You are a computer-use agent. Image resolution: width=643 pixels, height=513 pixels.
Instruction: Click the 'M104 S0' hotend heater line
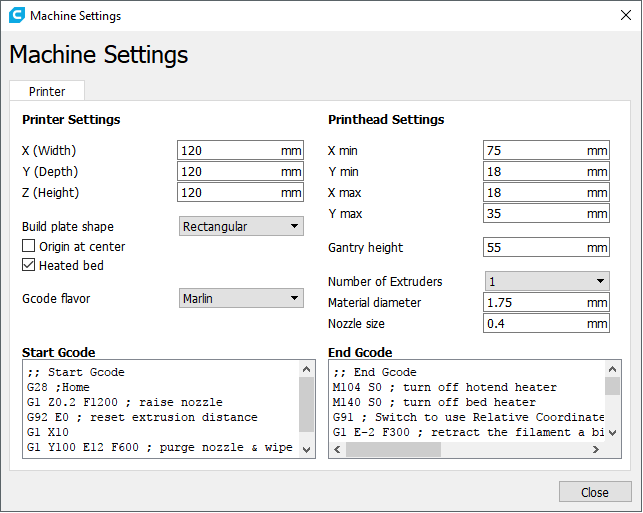(x=445, y=387)
